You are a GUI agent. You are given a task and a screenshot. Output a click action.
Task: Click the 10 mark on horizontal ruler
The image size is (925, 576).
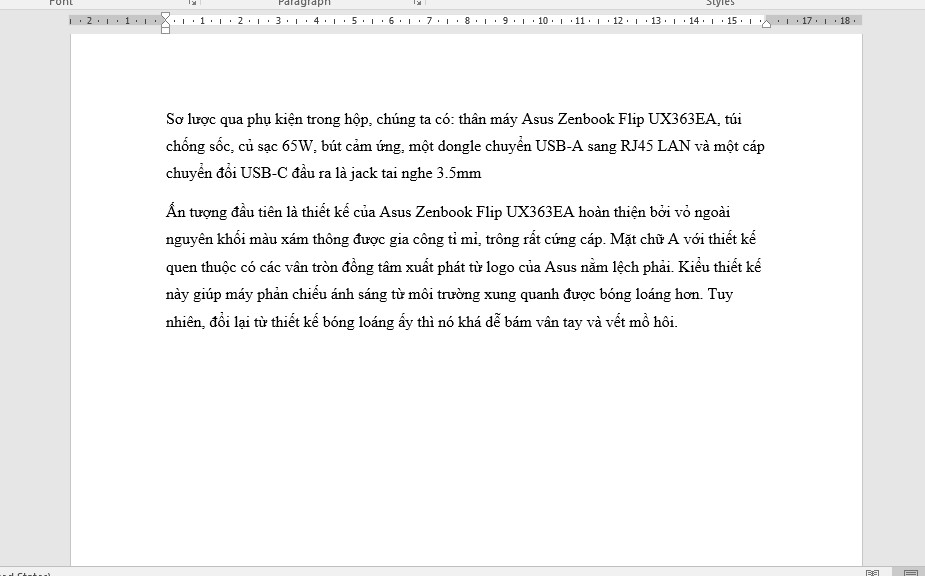coord(543,20)
